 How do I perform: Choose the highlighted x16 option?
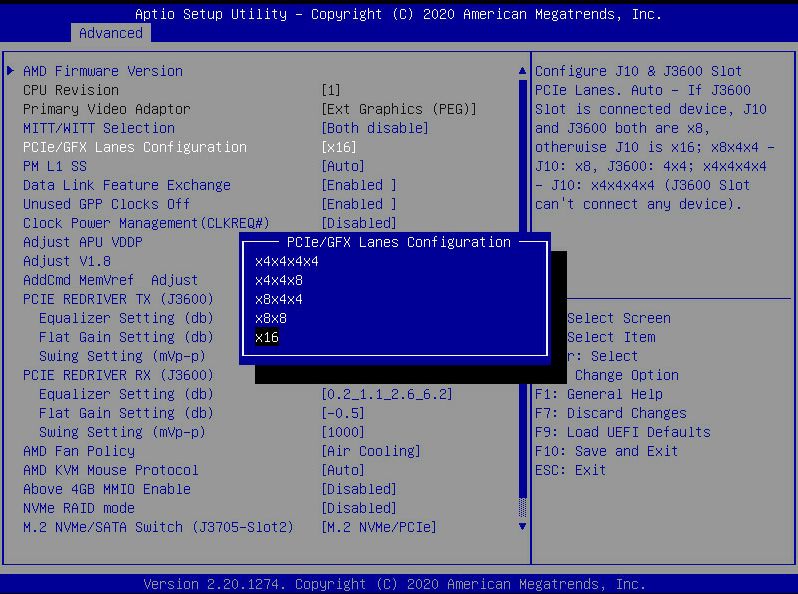pyautogui.click(x=267, y=337)
